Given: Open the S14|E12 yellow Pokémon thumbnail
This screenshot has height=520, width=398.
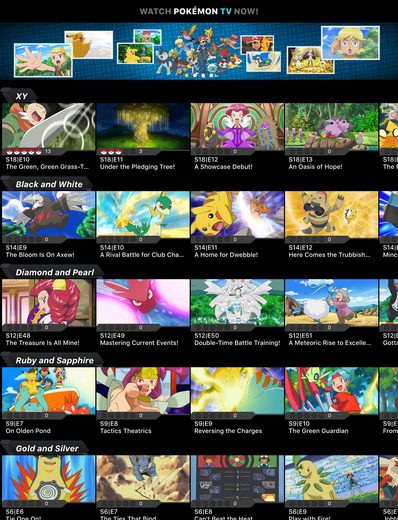Looking at the screenshot, I should 332,214.
